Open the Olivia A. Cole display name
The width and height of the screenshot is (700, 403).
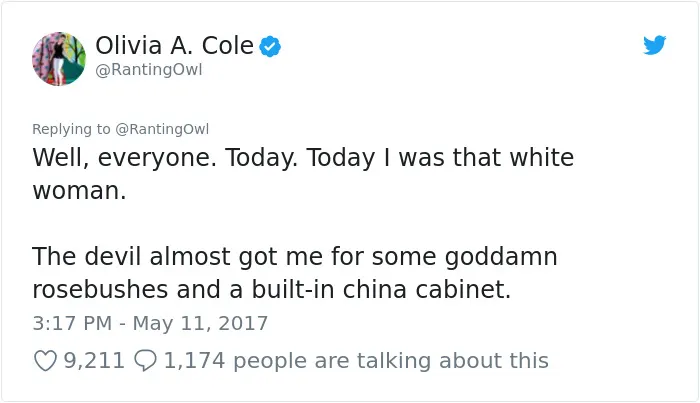coord(175,46)
